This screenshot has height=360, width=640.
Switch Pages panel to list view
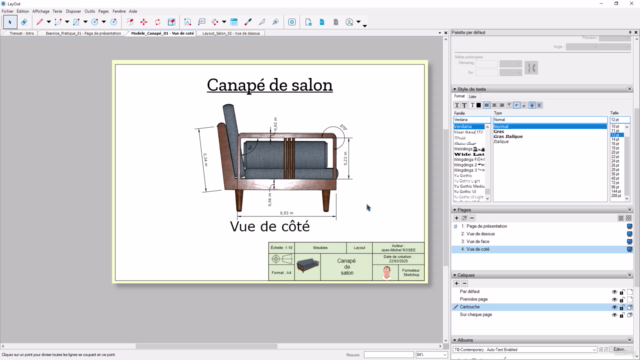pyautogui.click(x=621, y=218)
